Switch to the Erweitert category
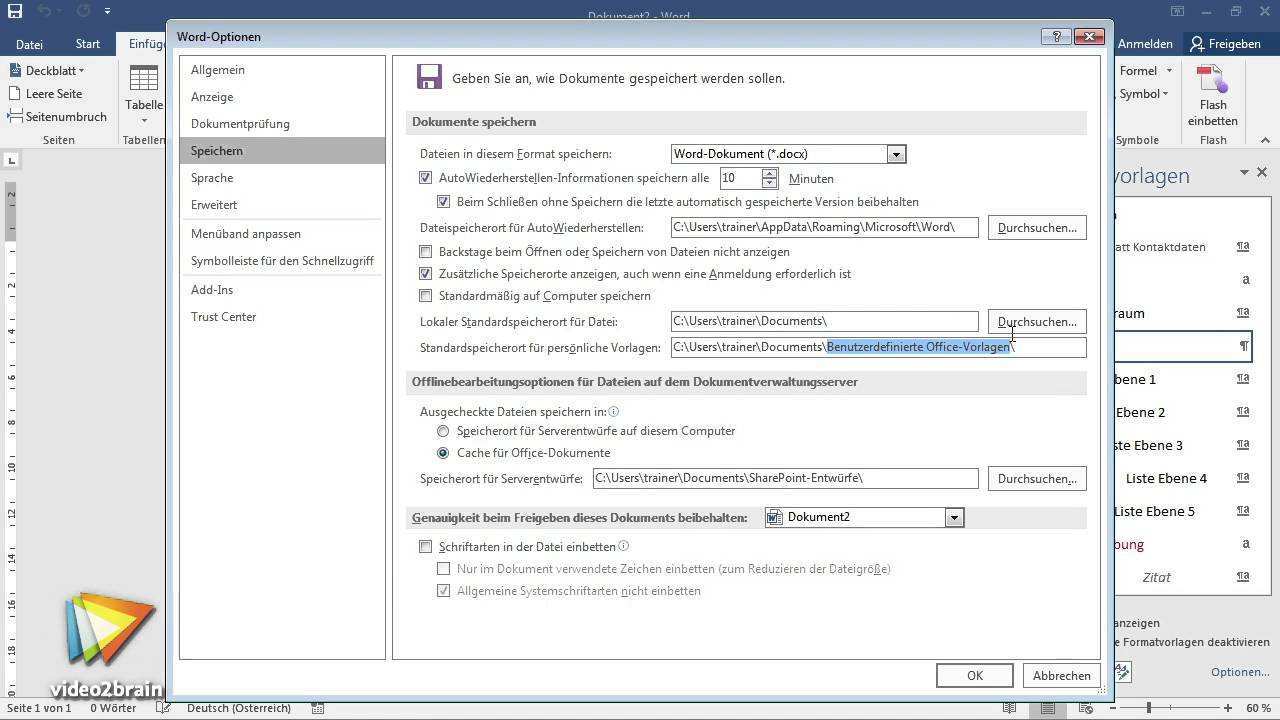 coord(214,205)
